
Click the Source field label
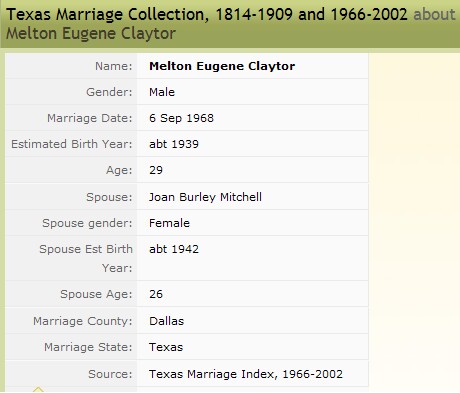(x=110, y=374)
